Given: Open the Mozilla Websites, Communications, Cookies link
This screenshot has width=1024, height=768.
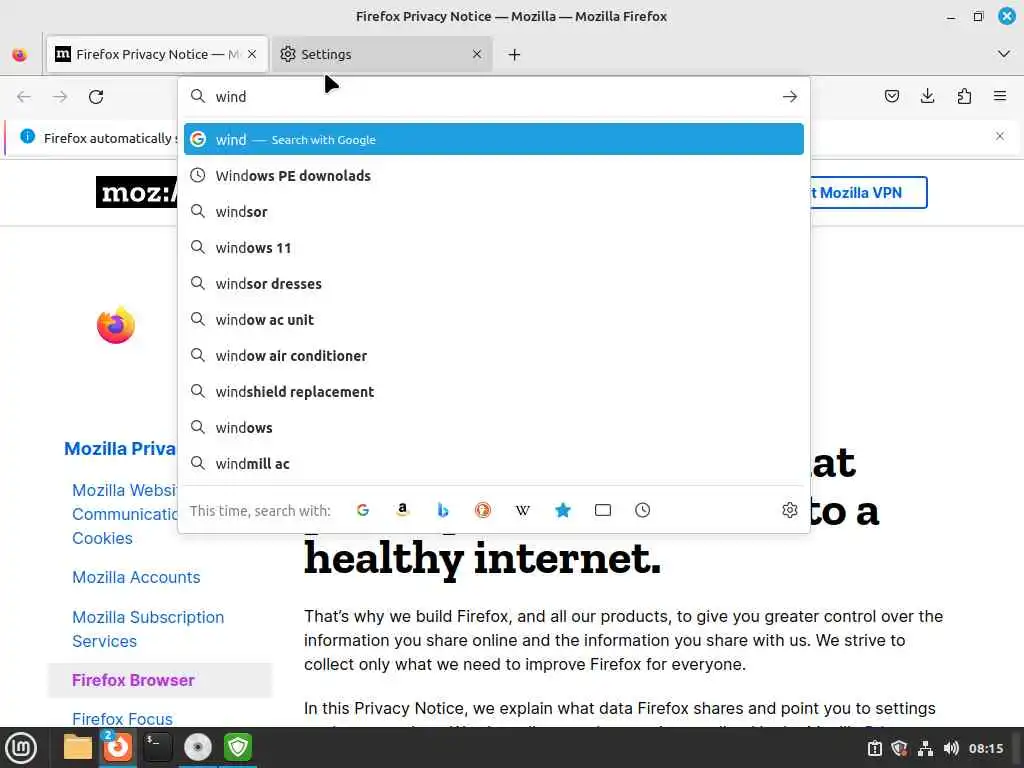Looking at the screenshot, I should point(124,514).
